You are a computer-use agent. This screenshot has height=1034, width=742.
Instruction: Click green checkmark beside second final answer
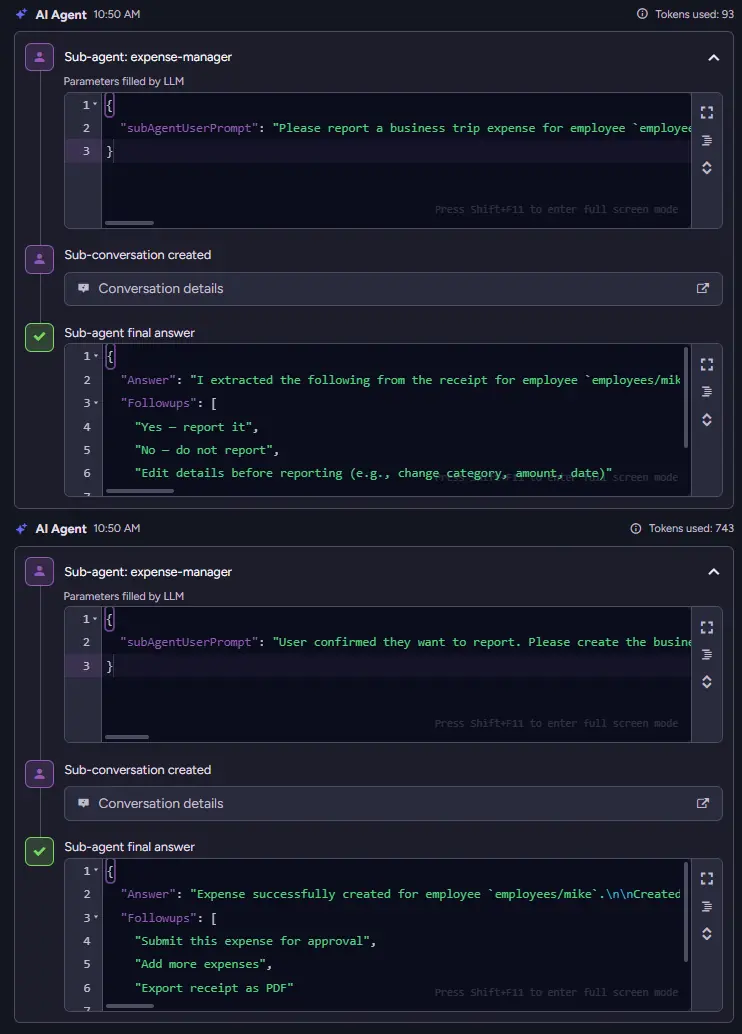pos(39,851)
